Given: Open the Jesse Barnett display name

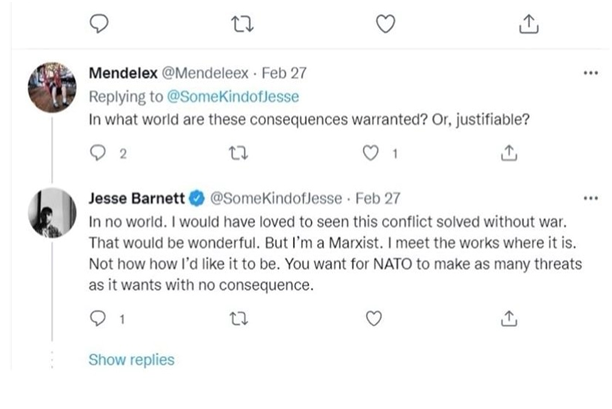Looking at the screenshot, I should 139,198.
